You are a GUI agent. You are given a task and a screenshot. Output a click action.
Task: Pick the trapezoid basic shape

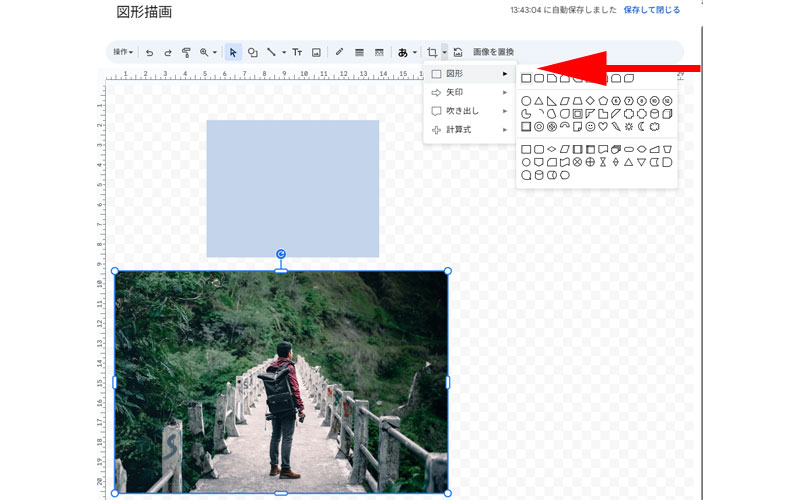click(x=577, y=101)
